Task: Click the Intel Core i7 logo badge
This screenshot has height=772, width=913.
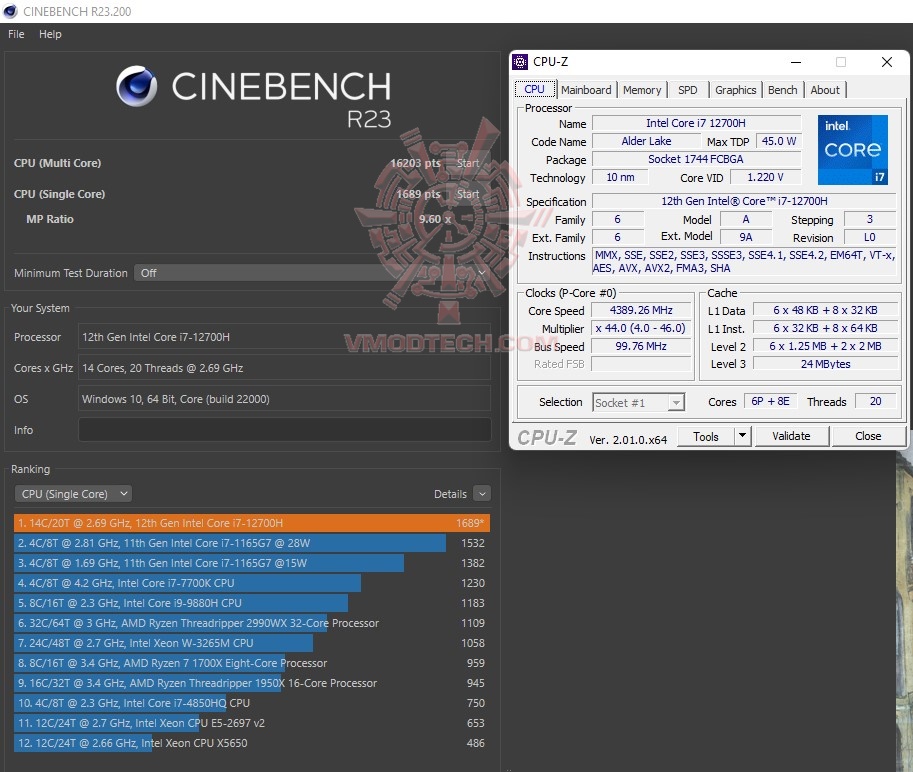Action: [852, 150]
